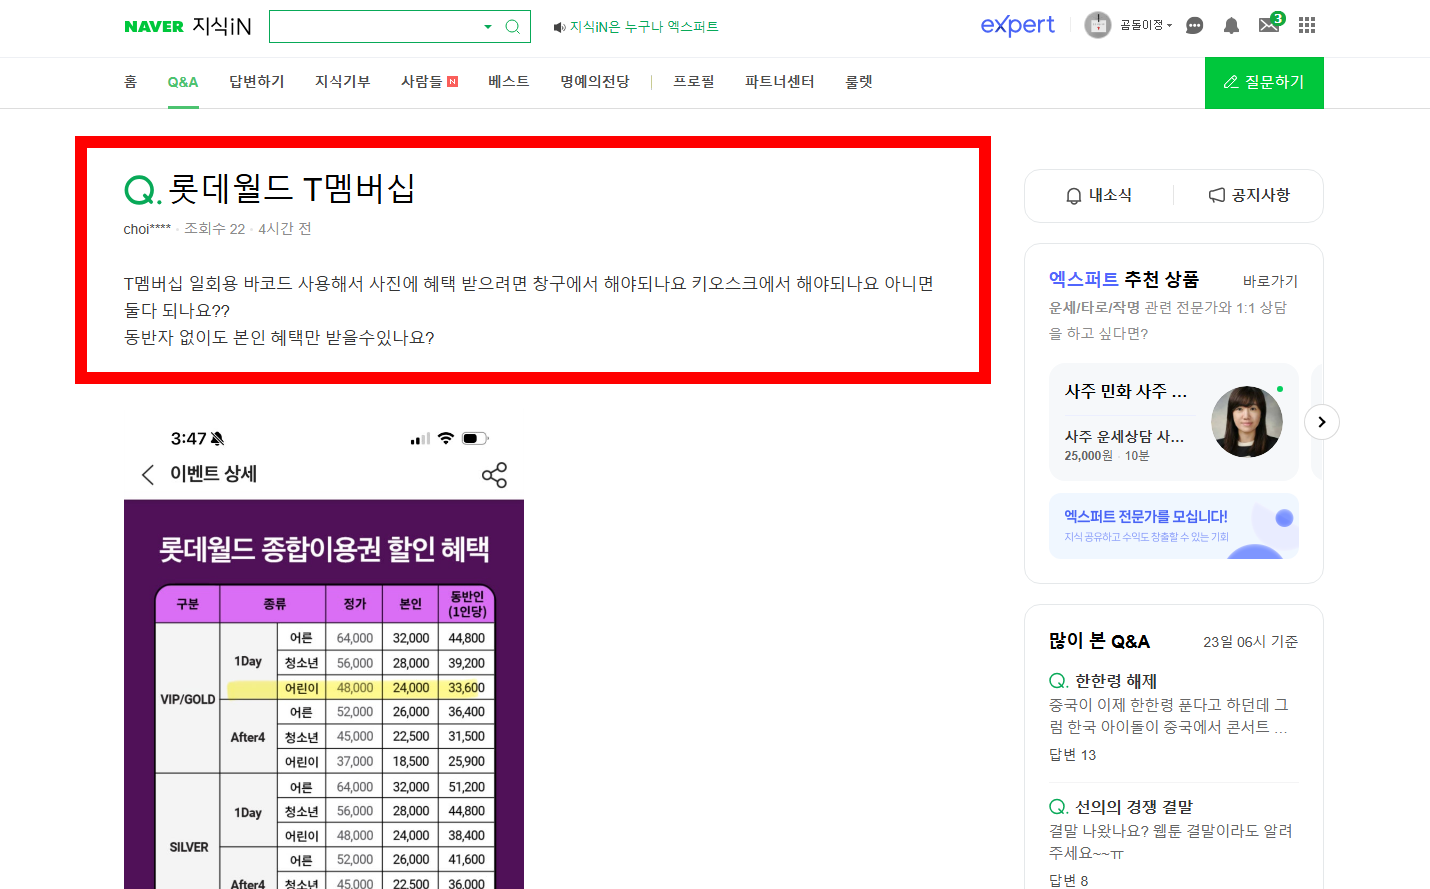Click the question title 롯데월드 T멤버십
The height and width of the screenshot is (889, 1430).
click(291, 188)
